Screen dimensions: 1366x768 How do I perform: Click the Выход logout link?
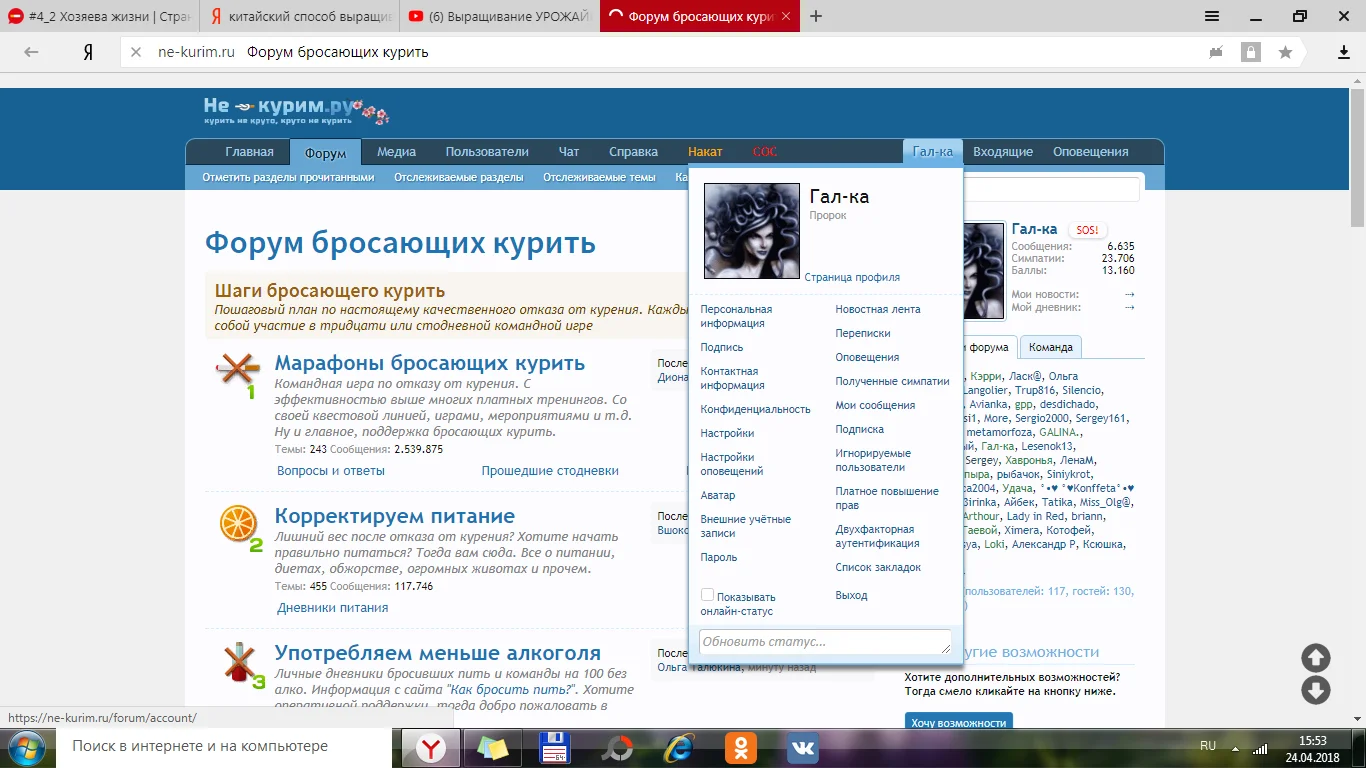(x=851, y=595)
